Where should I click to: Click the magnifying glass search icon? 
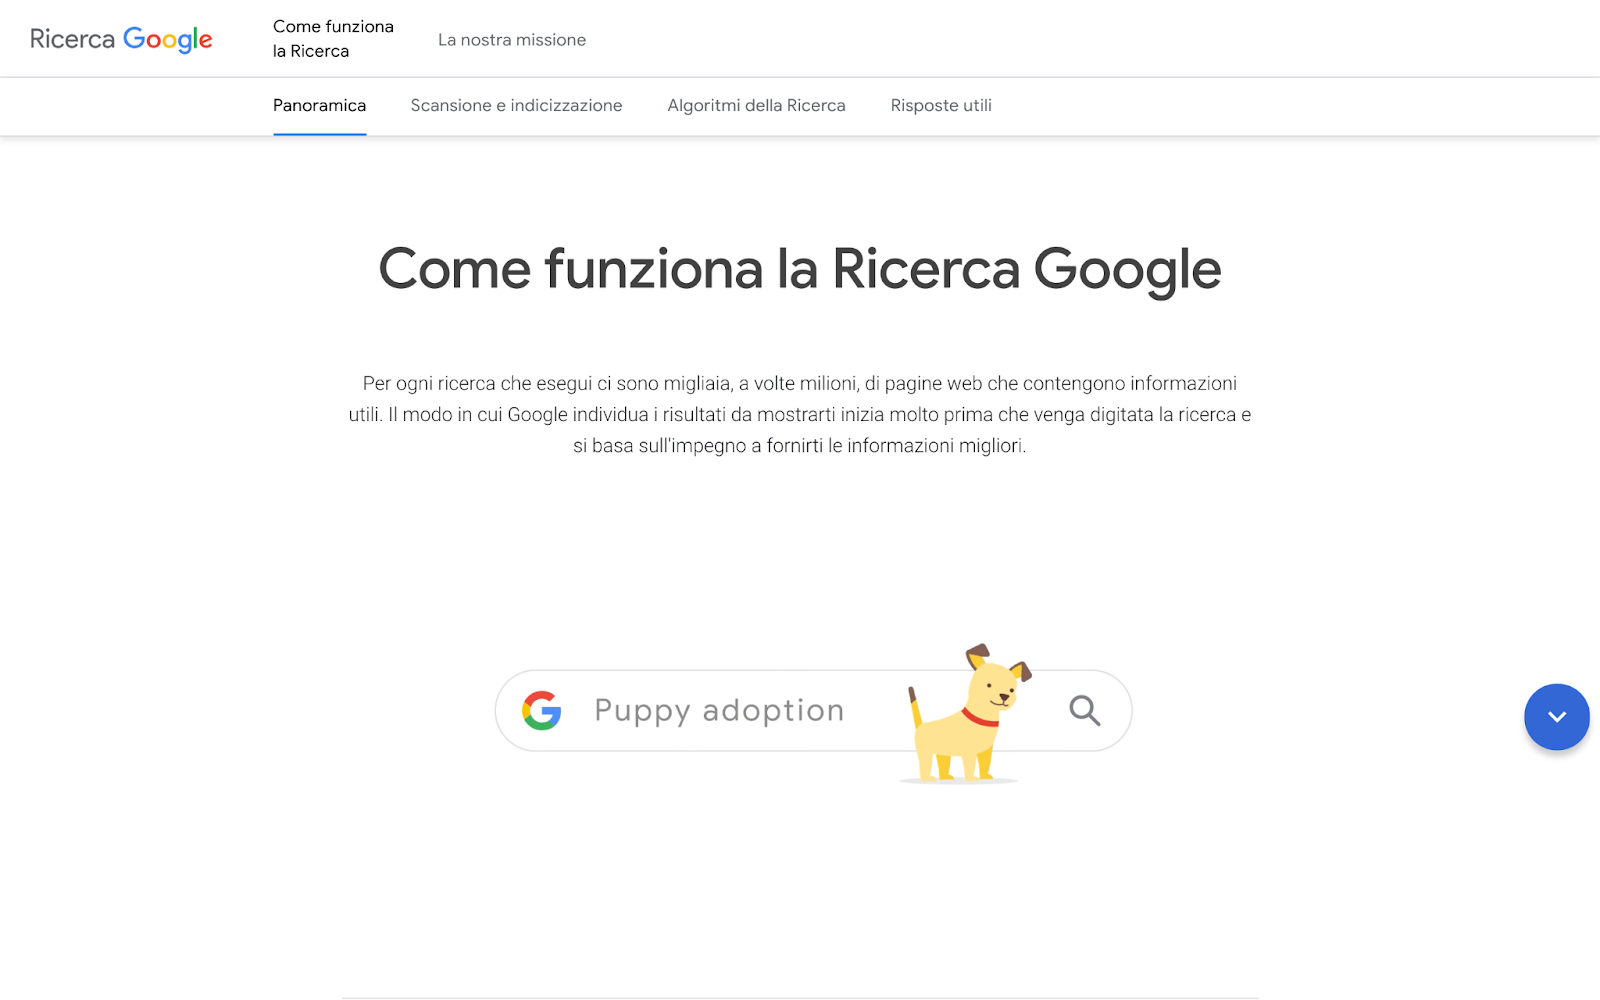(x=1085, y=710)
